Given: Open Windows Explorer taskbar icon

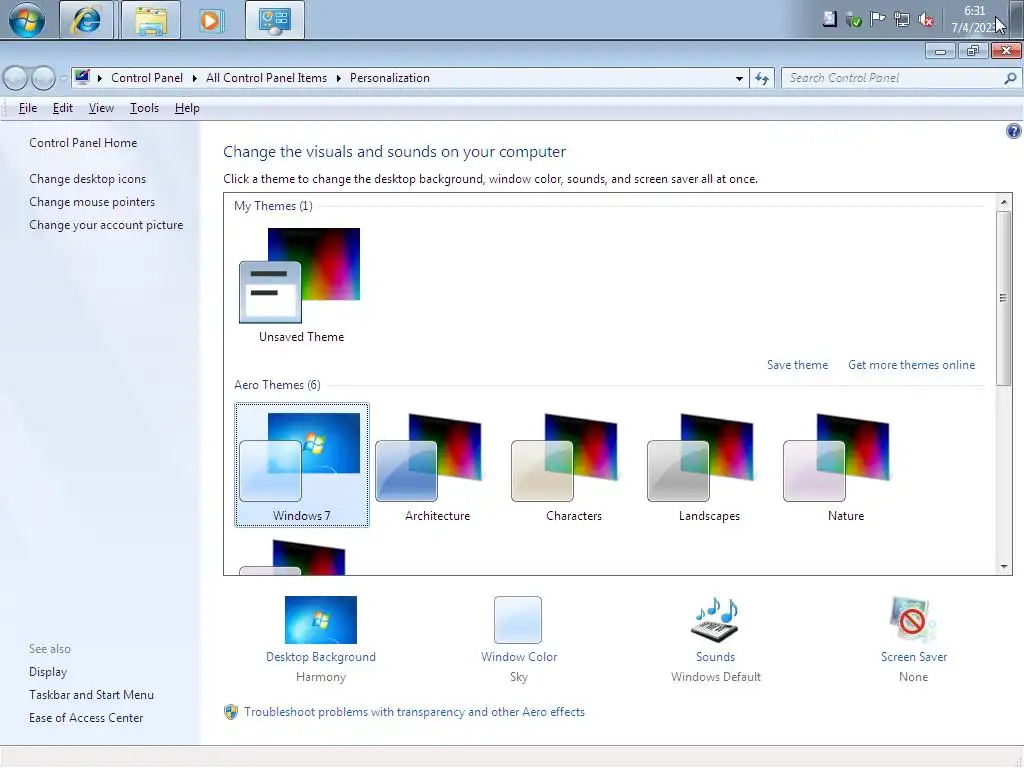Looking at the screenshot, I should pyautogui.click(x=151, y=20).
